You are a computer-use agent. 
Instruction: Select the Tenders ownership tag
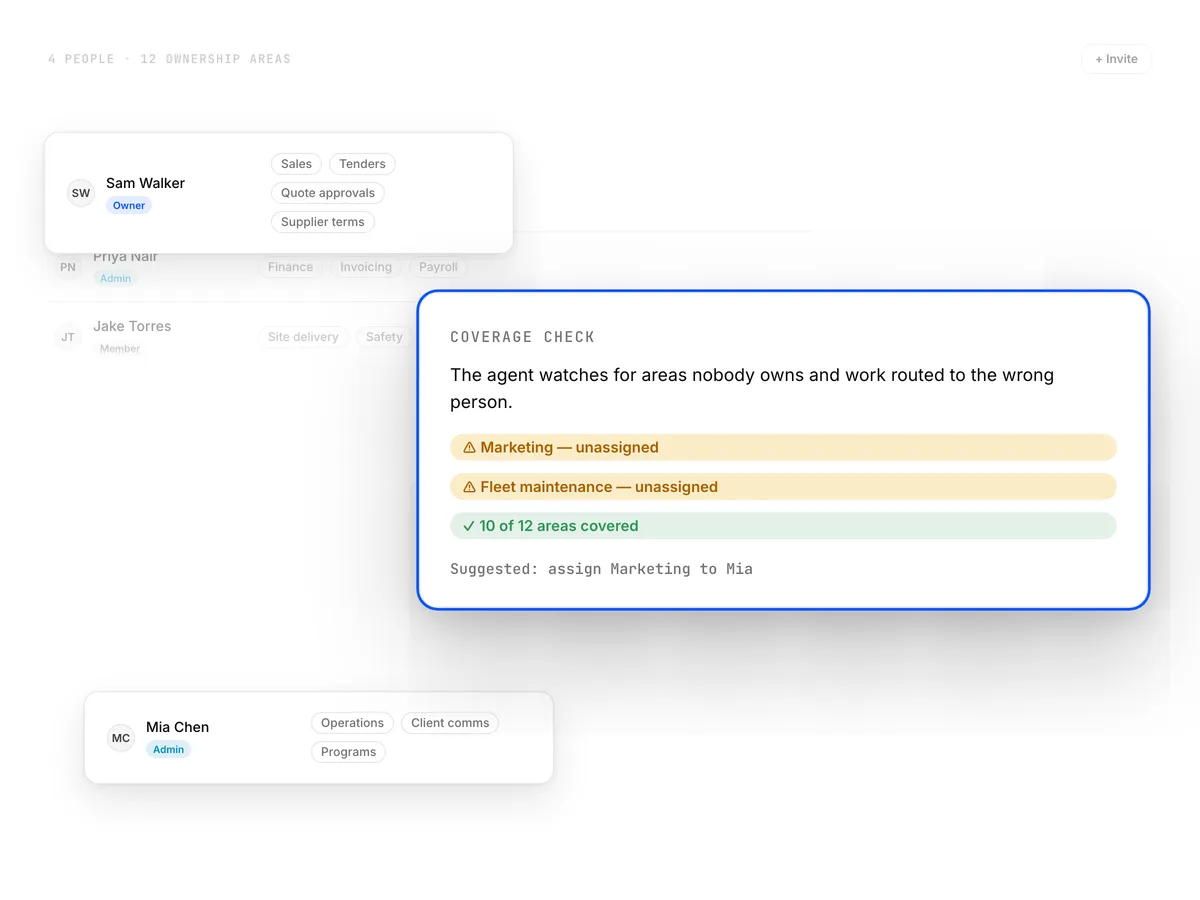[x=362, y=164]
